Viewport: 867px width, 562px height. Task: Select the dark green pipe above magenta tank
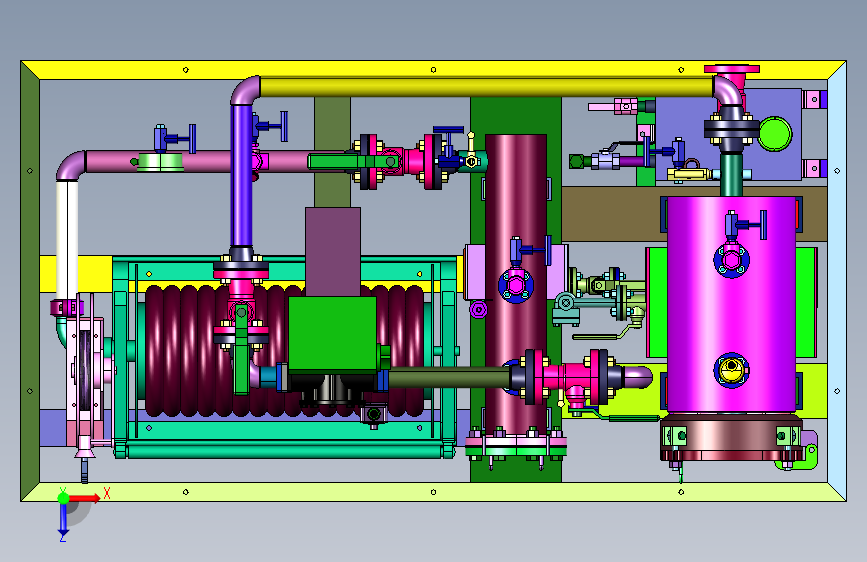732,175
